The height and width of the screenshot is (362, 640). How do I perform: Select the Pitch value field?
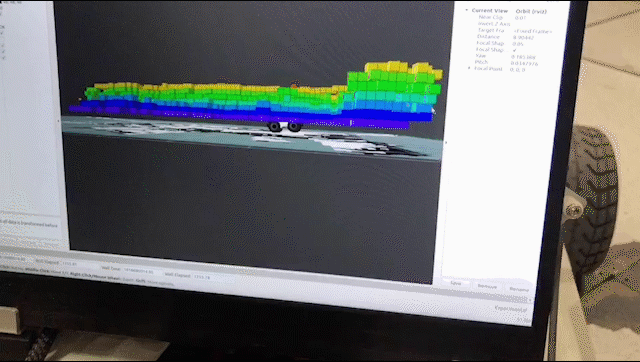tap(524, 64)
